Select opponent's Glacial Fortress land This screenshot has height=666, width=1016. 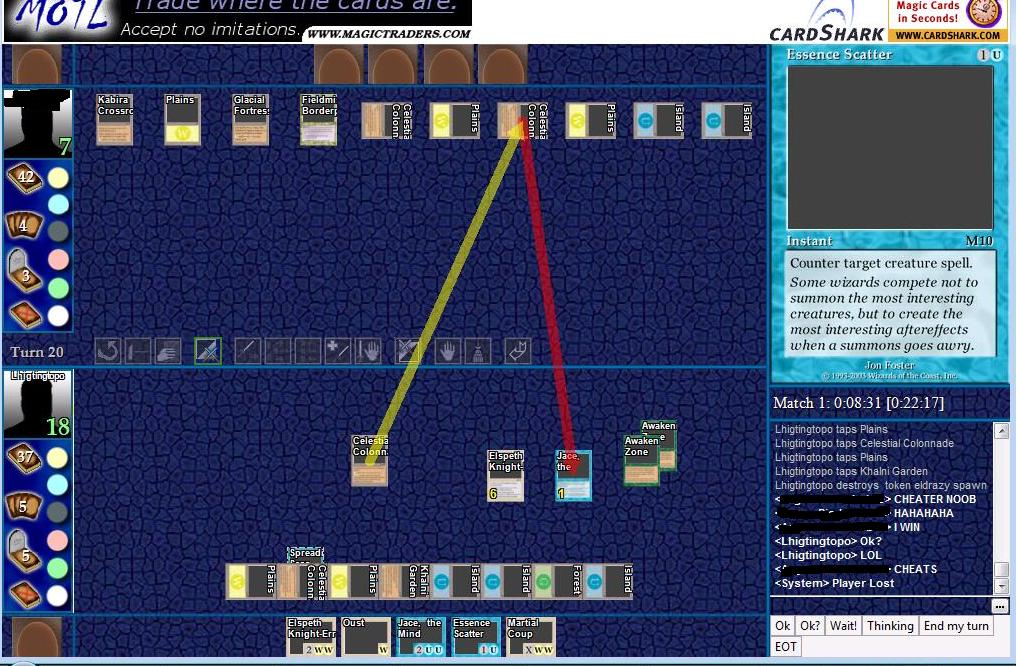[x=251, y=119]
